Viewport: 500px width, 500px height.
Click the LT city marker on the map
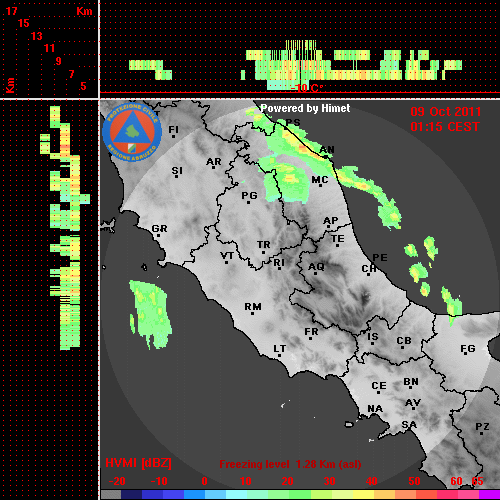coord(280,350)
